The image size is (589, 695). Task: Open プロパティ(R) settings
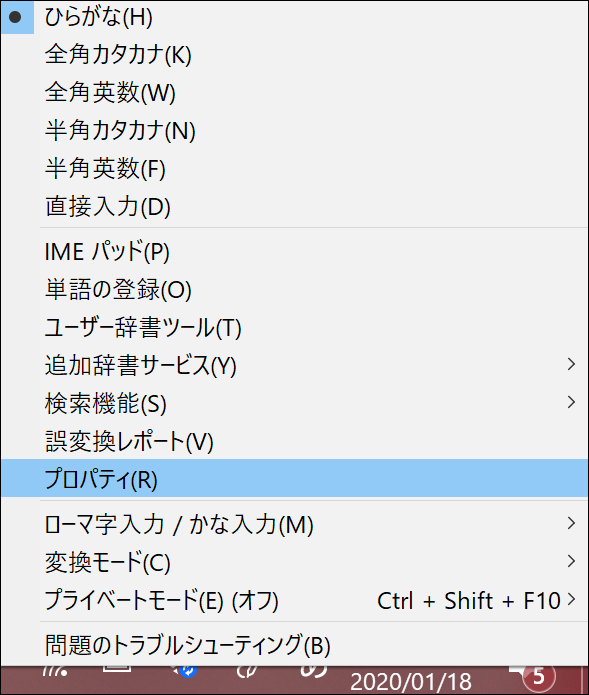[294, 478]
